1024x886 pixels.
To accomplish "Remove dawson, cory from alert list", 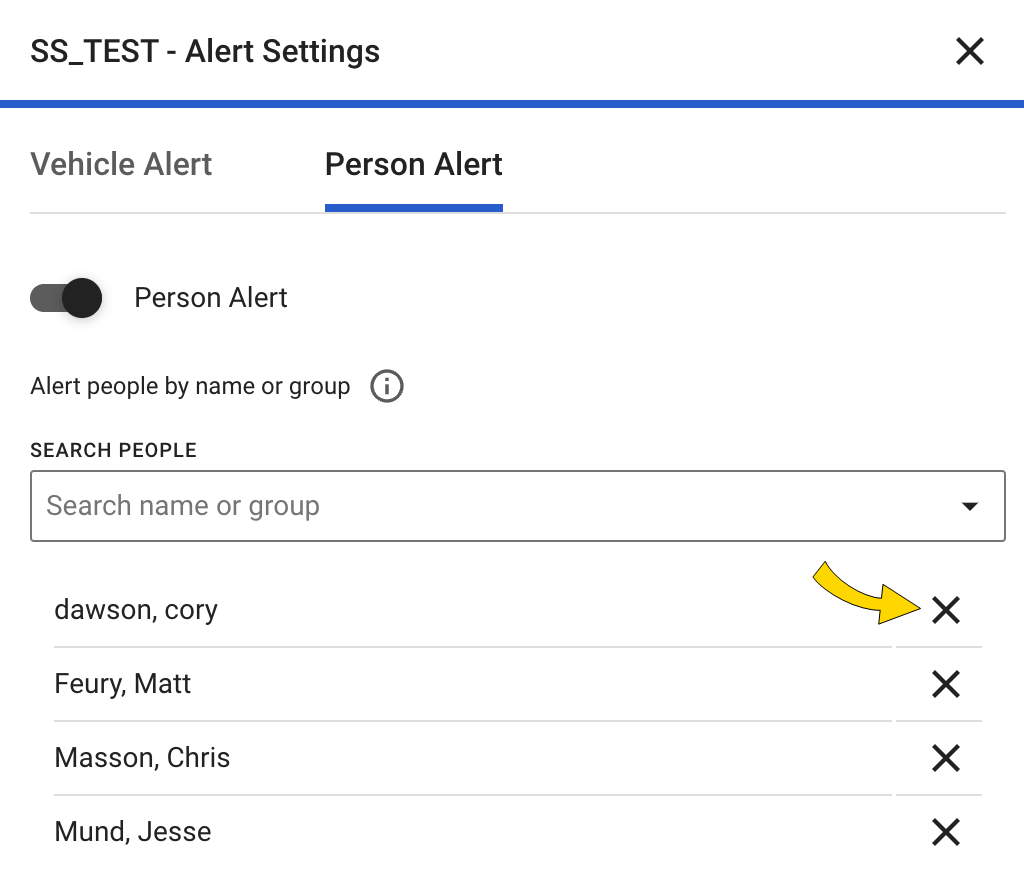I will pos(945,610).
